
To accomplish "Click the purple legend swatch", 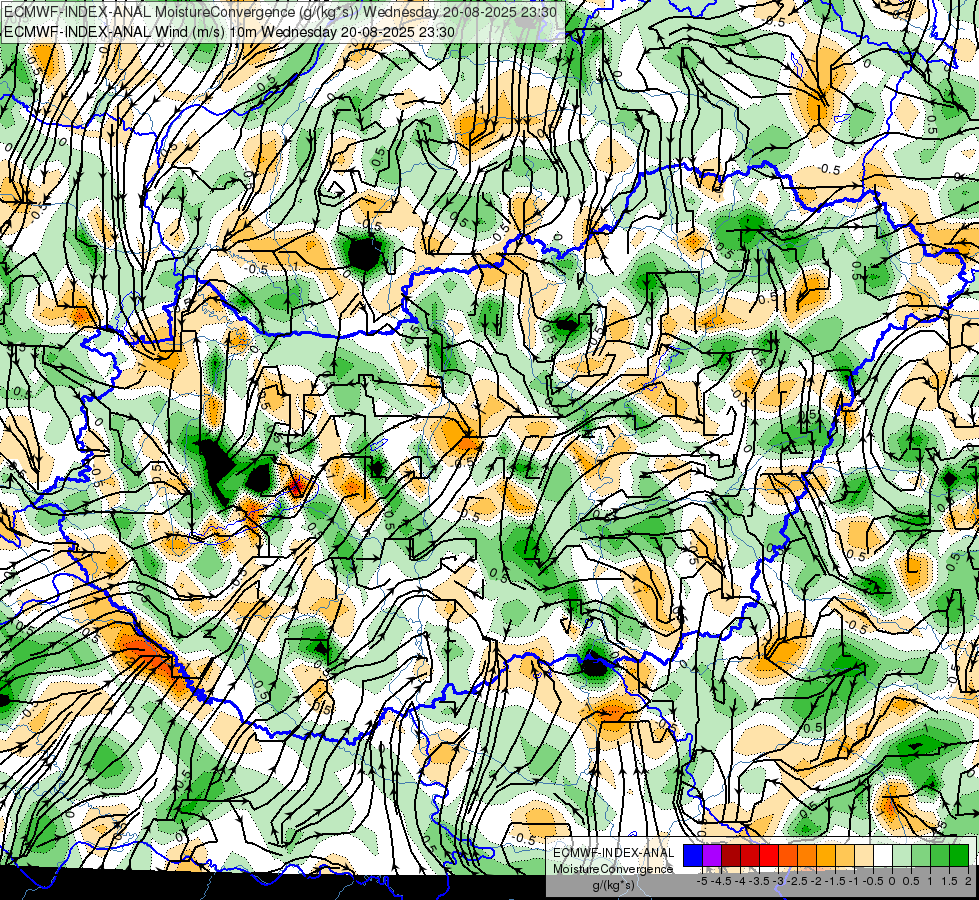I will pyautogui.click(x=712, y=856).
